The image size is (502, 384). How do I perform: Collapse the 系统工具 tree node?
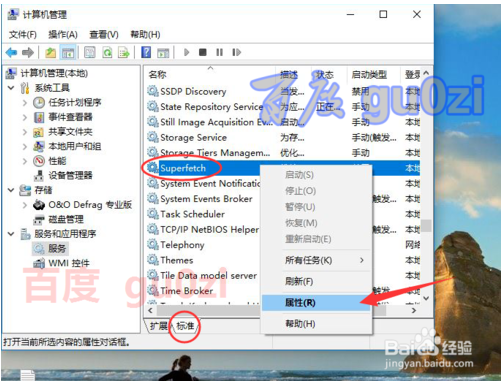pos(11,88)
